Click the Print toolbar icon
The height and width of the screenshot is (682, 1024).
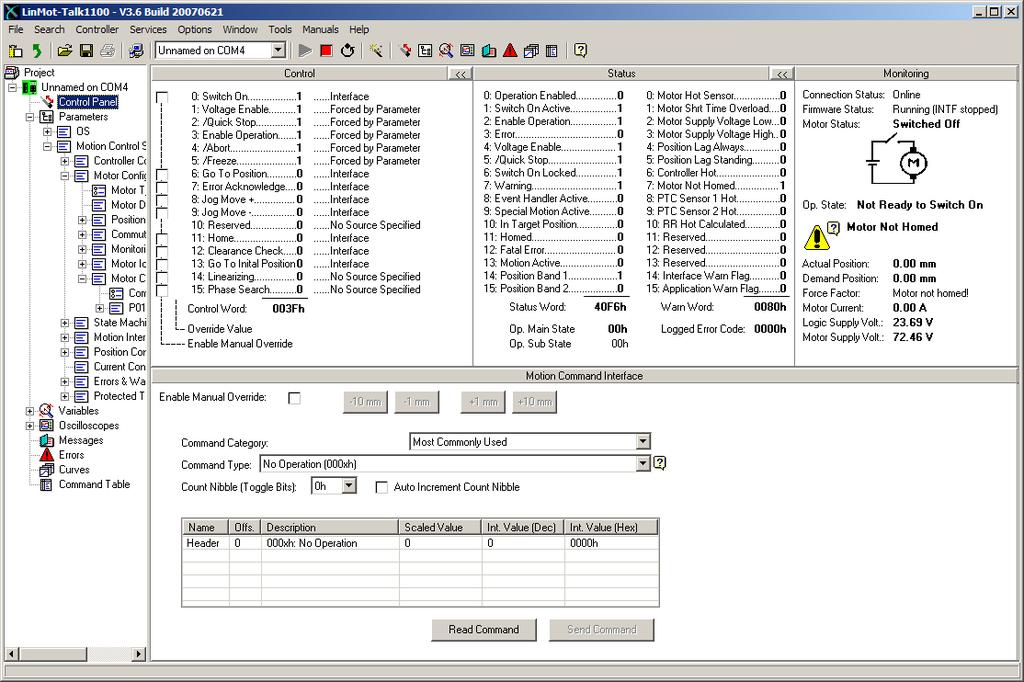tap(108, 50)
